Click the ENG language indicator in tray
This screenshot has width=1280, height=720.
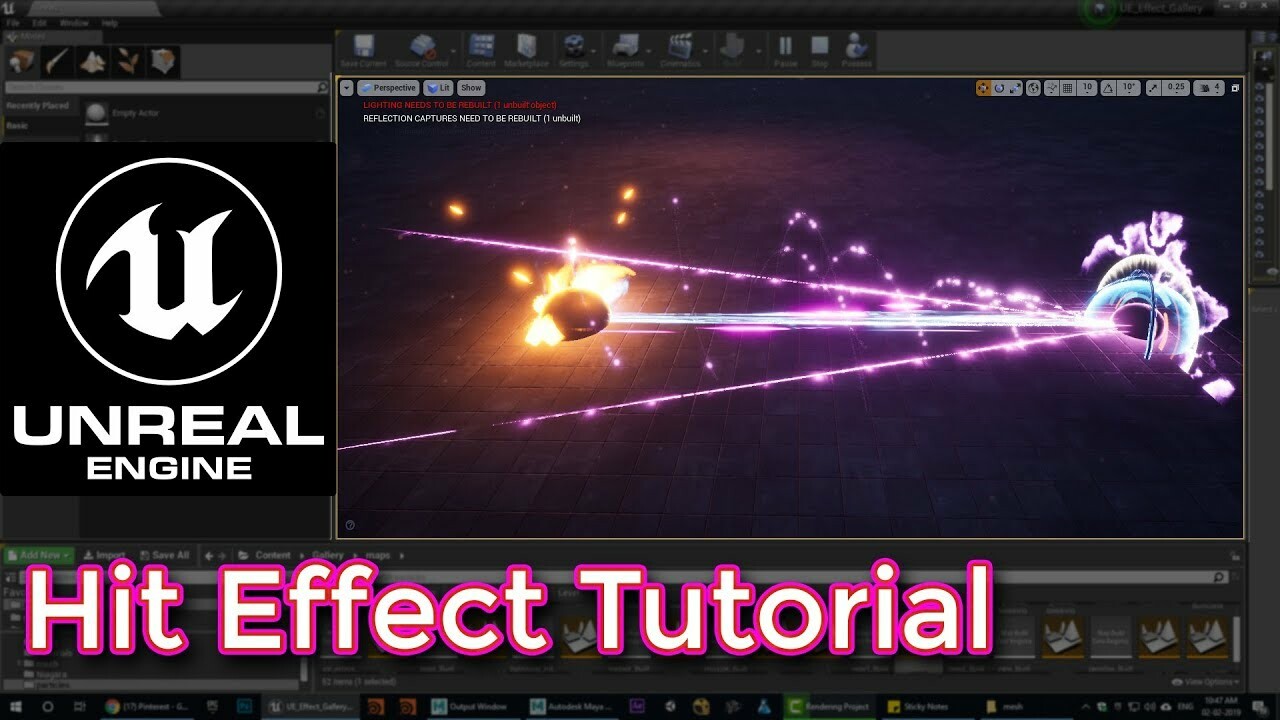tap(1187, 706)
